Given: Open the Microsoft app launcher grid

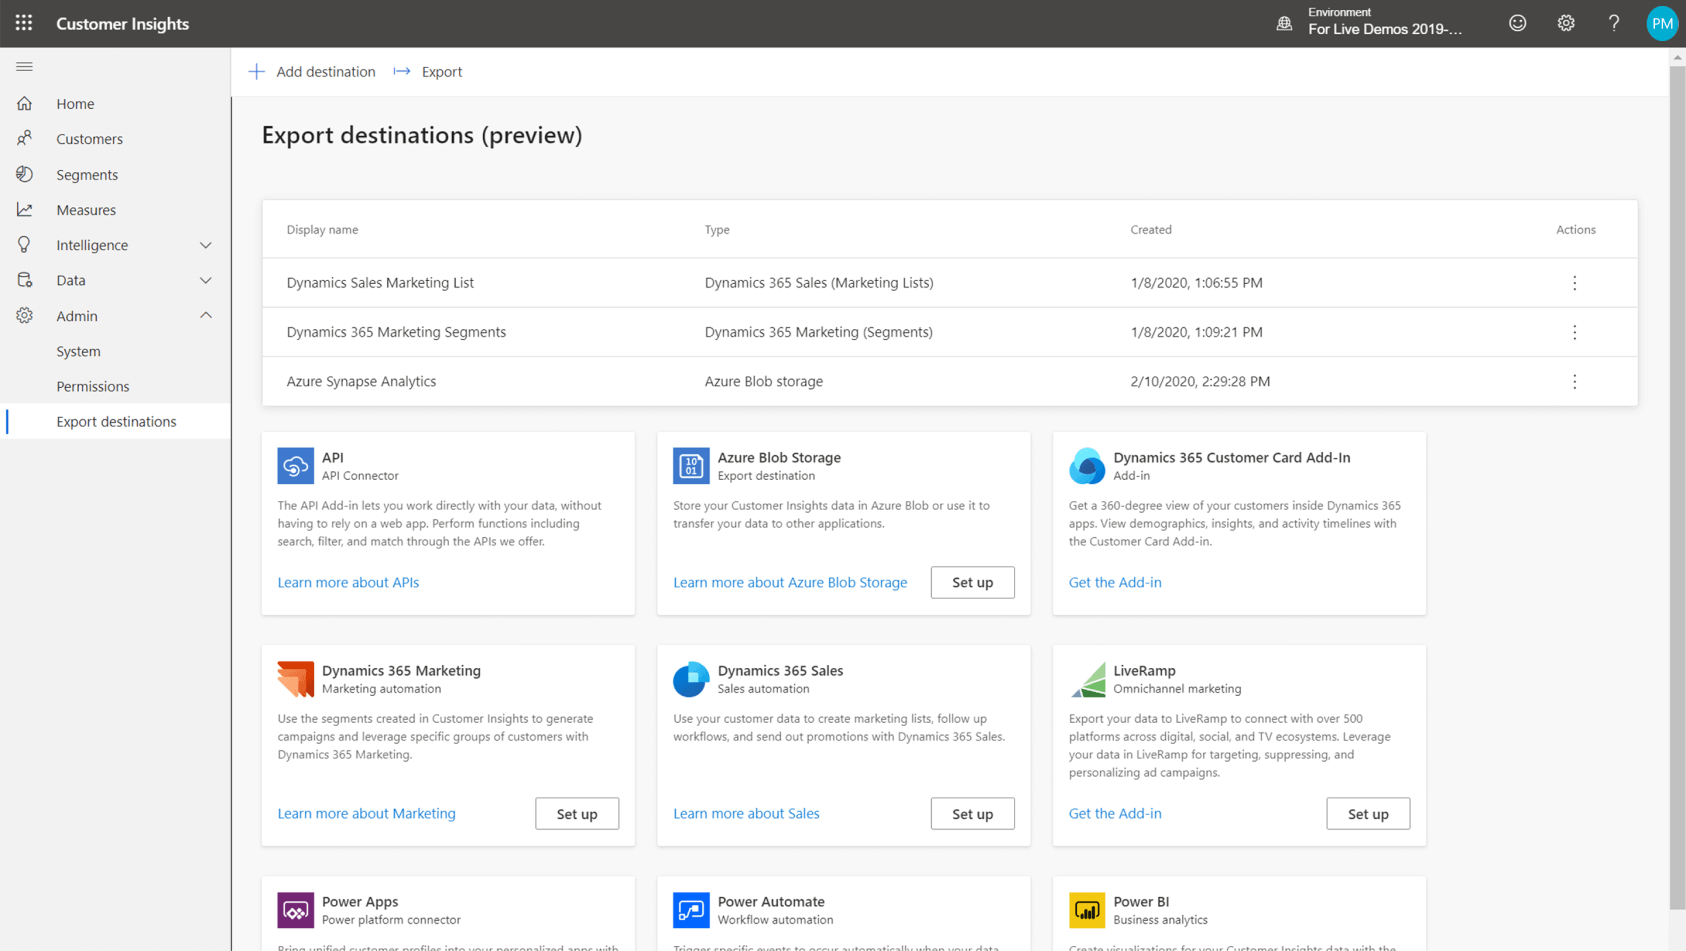Looking at the screenshot, I should tap(23, 23).
